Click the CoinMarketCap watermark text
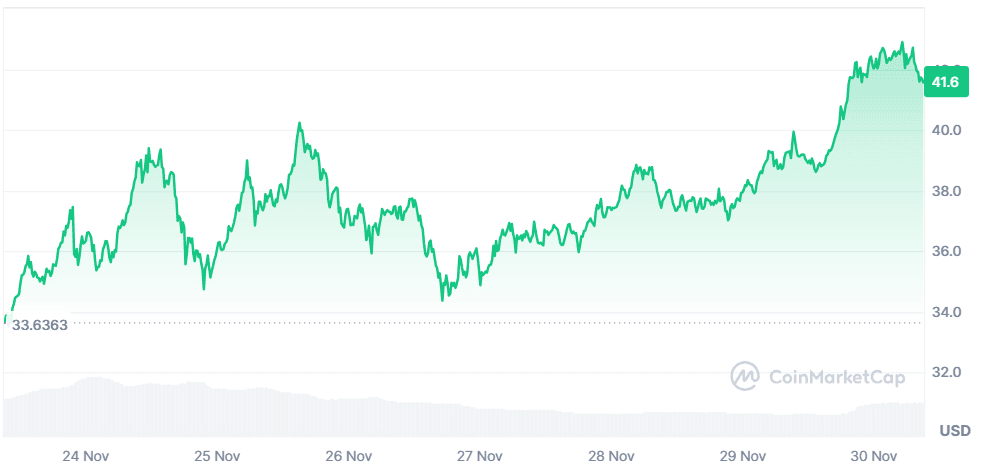Image resolution: width=983 pixels, height=467 pixels. 836,377
